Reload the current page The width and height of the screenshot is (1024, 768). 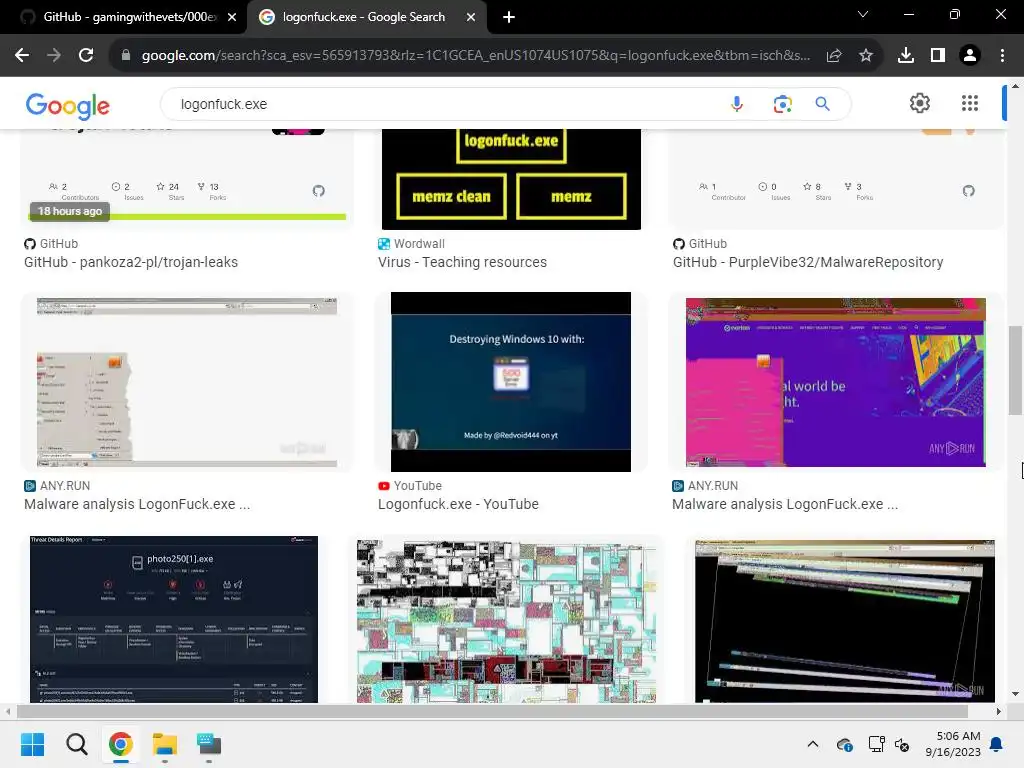86,56
